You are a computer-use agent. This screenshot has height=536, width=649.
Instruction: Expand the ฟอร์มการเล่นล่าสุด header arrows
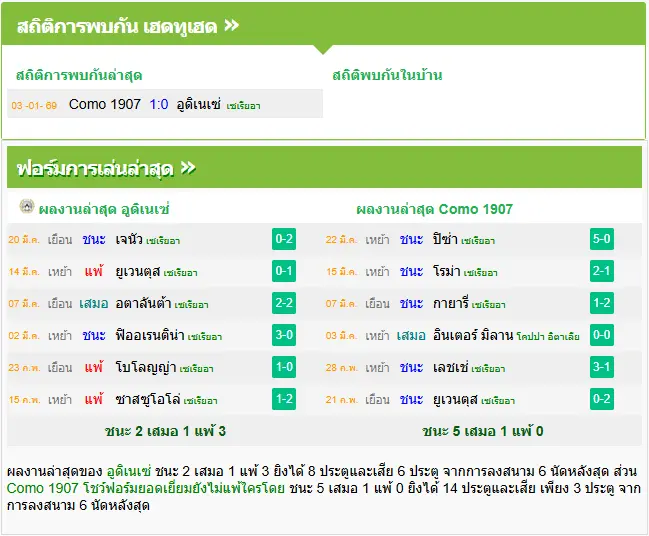[188, 168]
